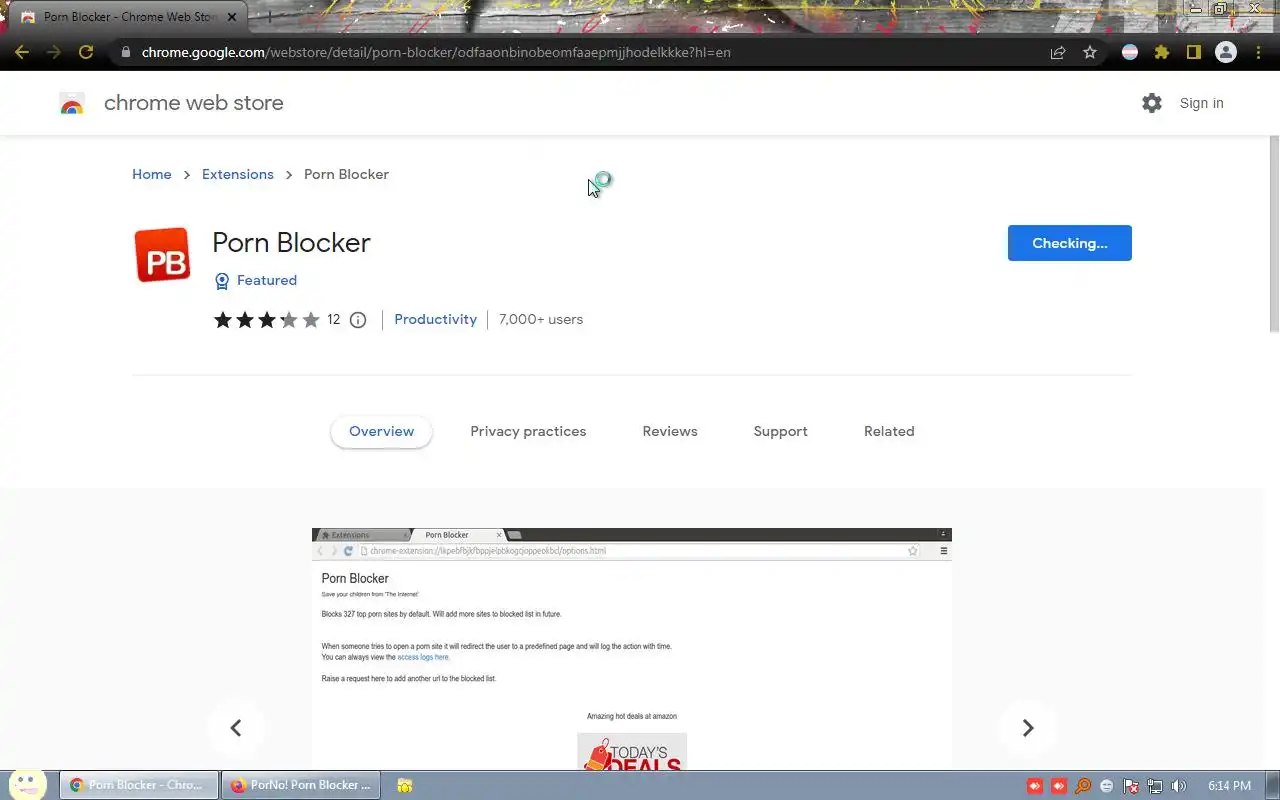Click the 7,000+ users text
The width and height of the screenshot is (1280, 800).
[541, 320]
